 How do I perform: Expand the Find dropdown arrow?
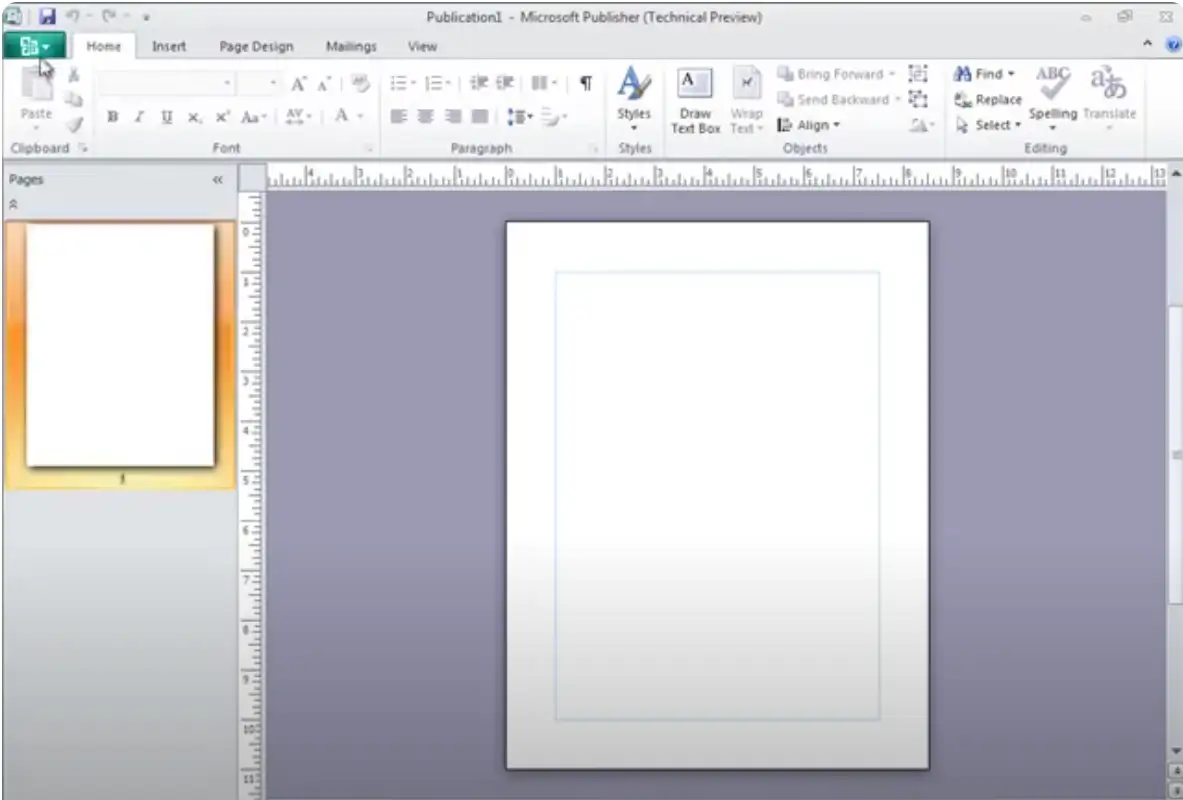click(1011, 74)
